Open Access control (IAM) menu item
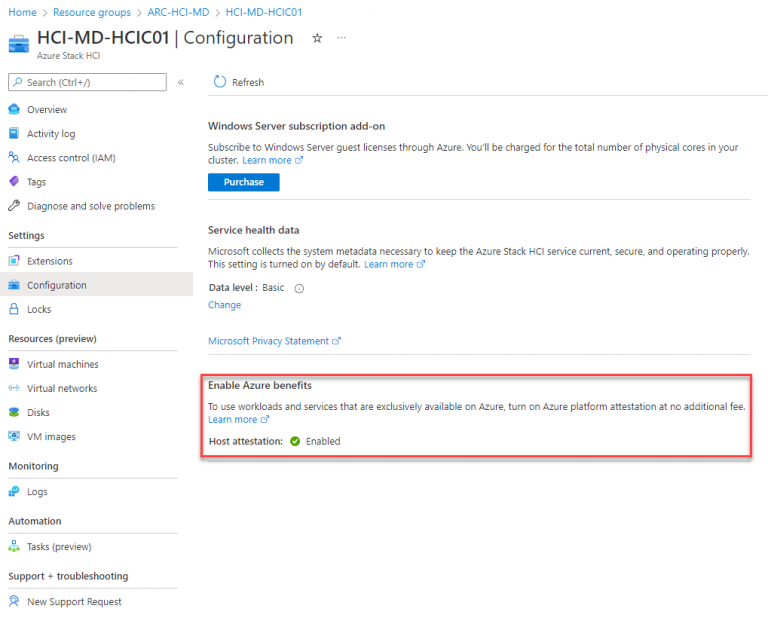Image resolution: width=768 pixels, height=627 pixels. 71,158
